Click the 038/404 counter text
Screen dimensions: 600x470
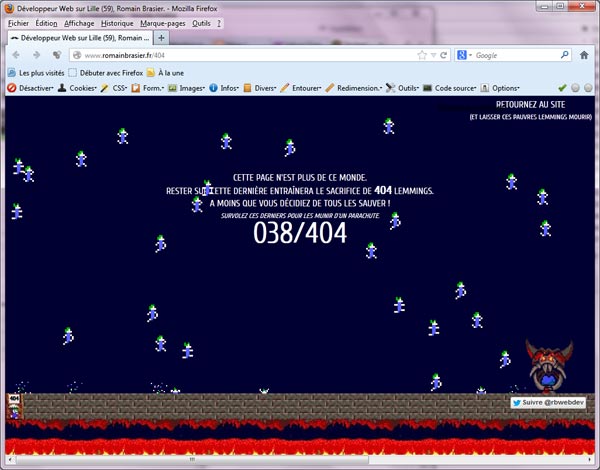click(300, 233)
